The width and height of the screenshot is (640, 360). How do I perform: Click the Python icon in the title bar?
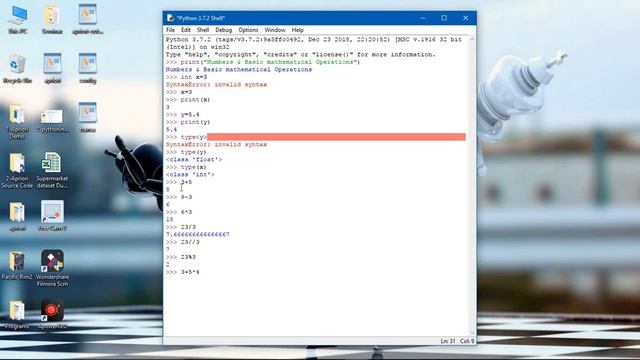(170, 18)
